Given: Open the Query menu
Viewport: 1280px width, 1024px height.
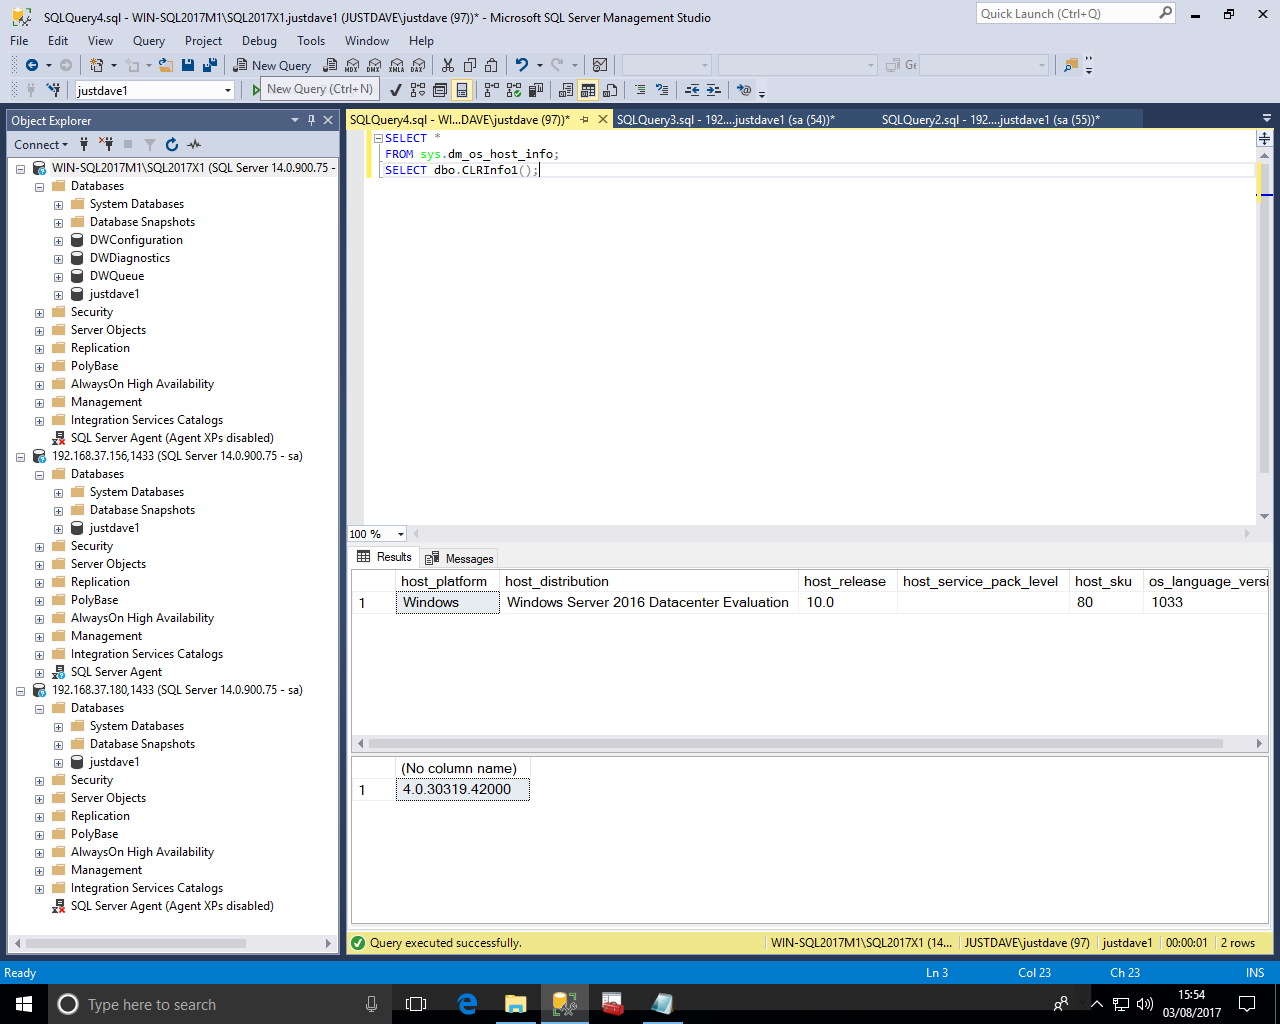Looking at the screenshot, I should click(x=148, y=41).
